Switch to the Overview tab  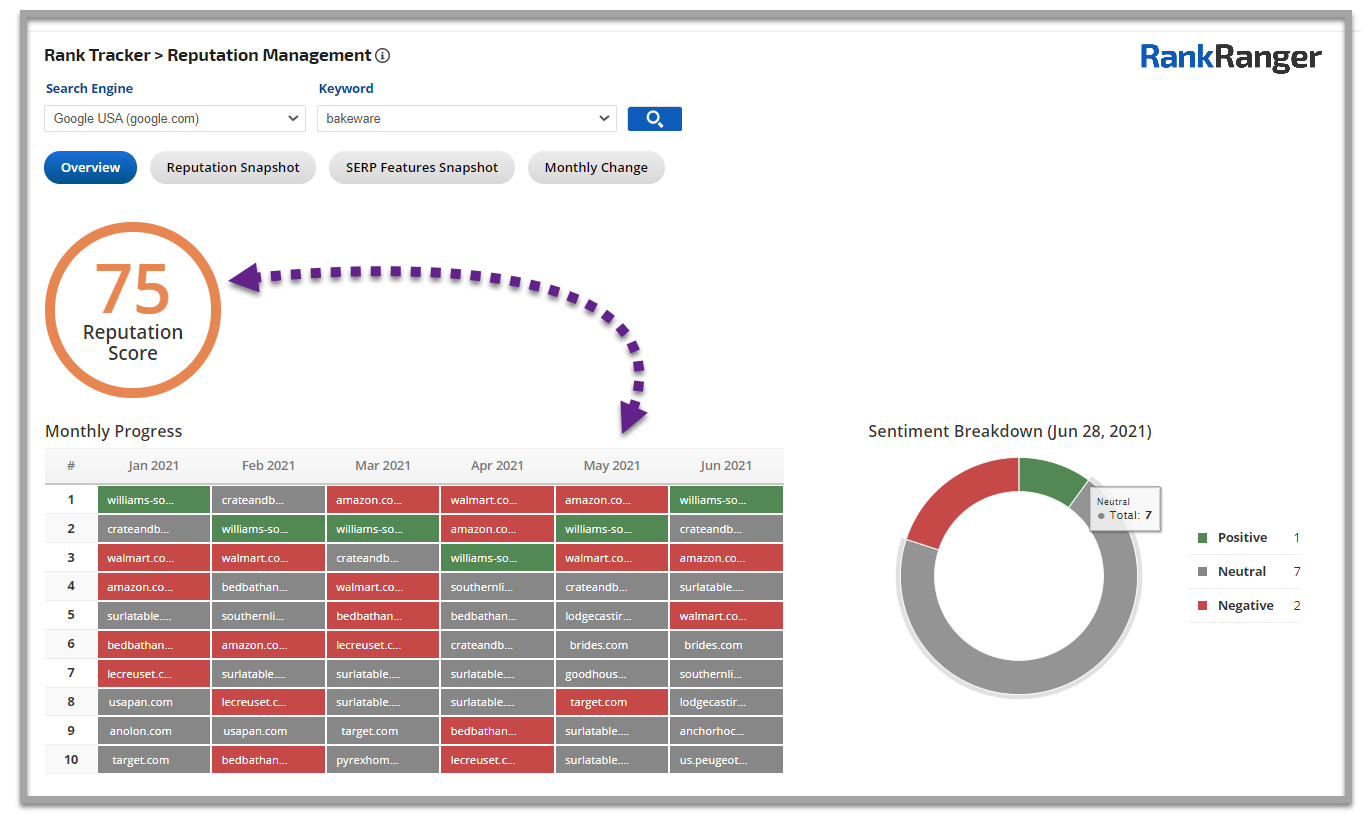(x=90, y=168)
